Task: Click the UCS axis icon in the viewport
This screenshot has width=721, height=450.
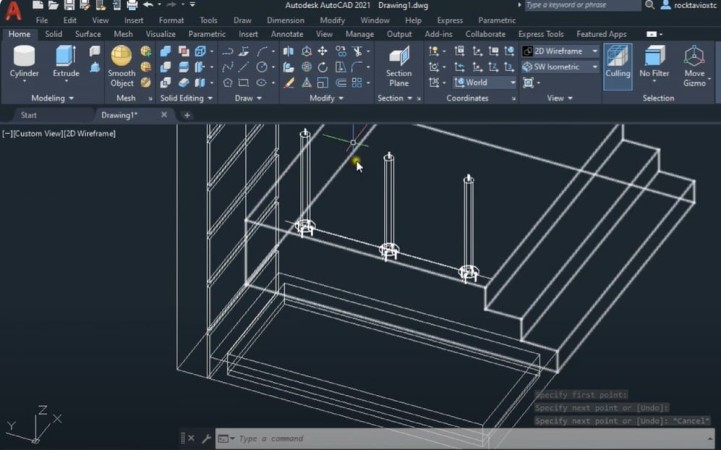Action: click(35, 425)
